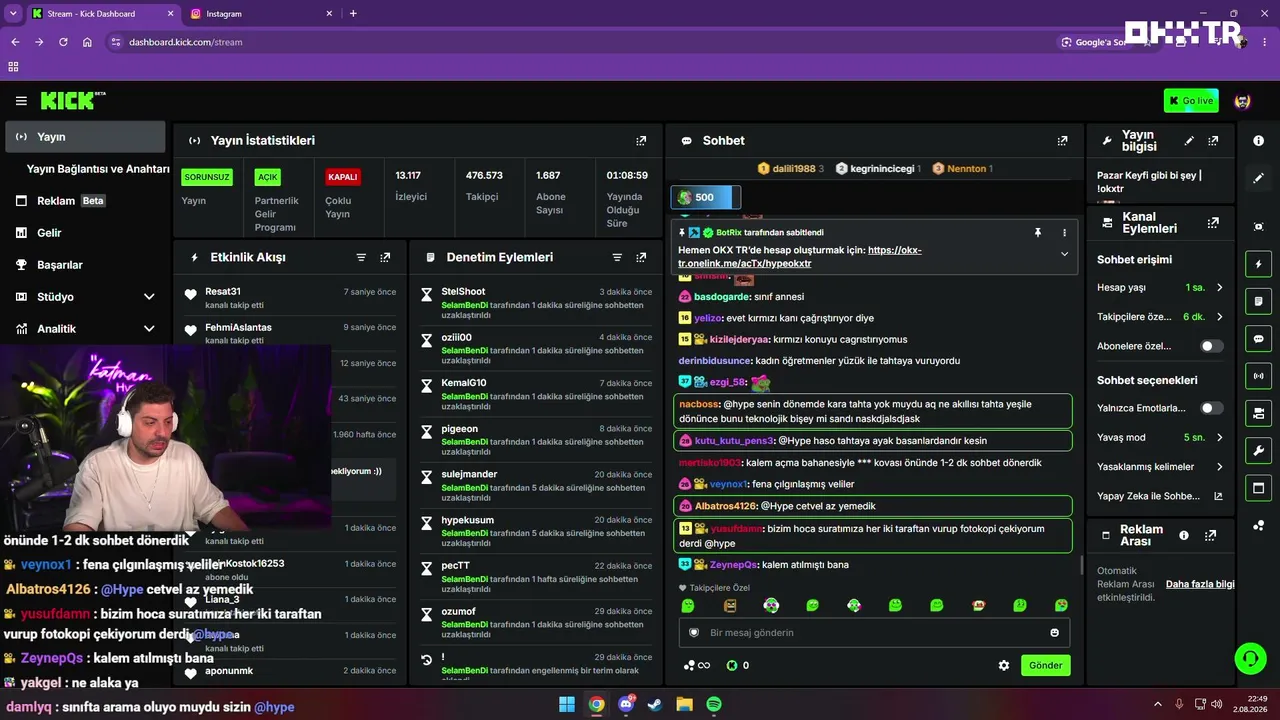1280x720 pixels.
Task: Select the first green emote in the chat row
Action: tap(688, 605)
